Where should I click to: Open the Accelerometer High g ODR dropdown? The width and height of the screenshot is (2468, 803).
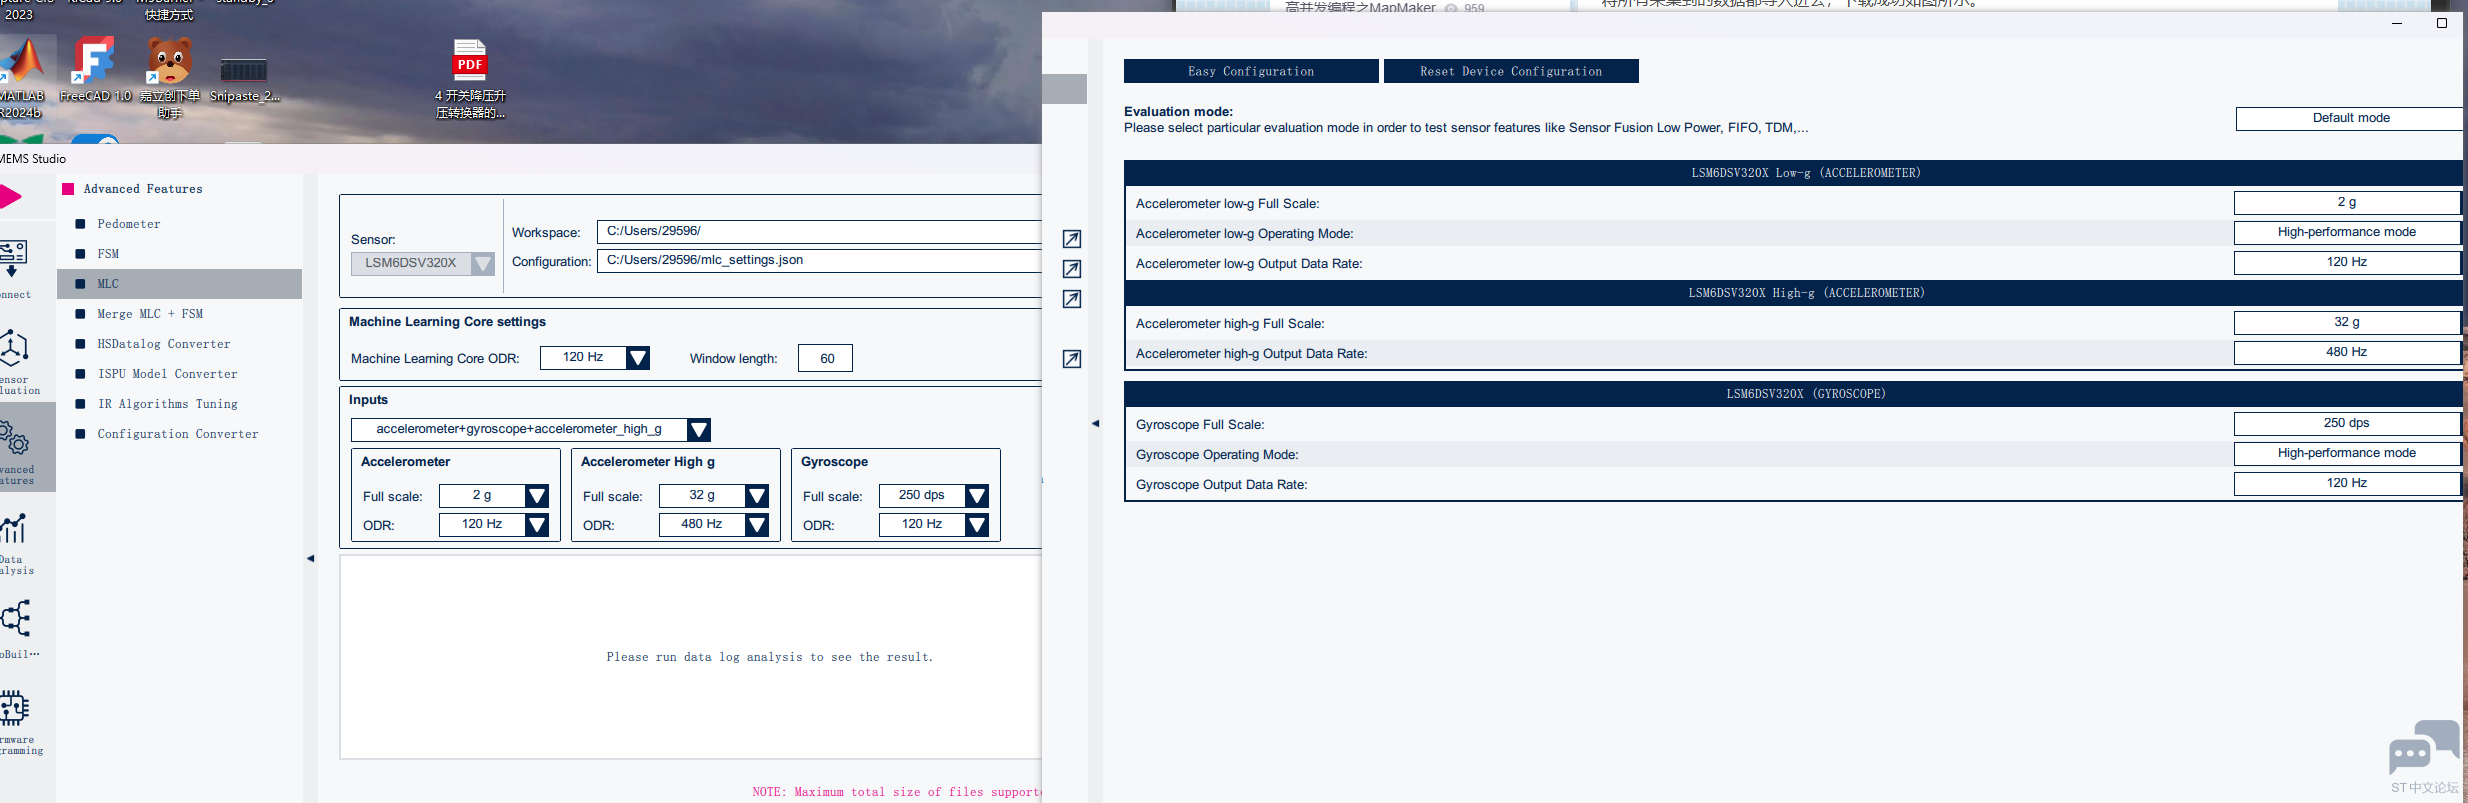tap(757, 525)
